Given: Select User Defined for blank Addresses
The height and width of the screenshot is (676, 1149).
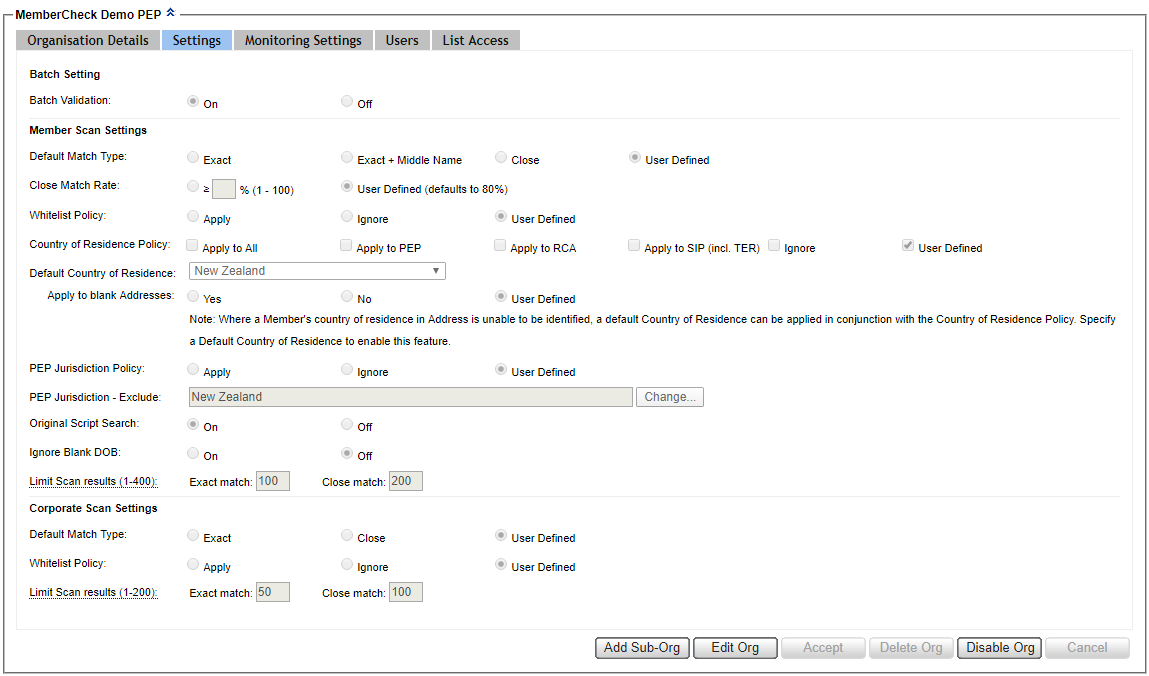Looking at the screenshot, I should tap(500, 296).
